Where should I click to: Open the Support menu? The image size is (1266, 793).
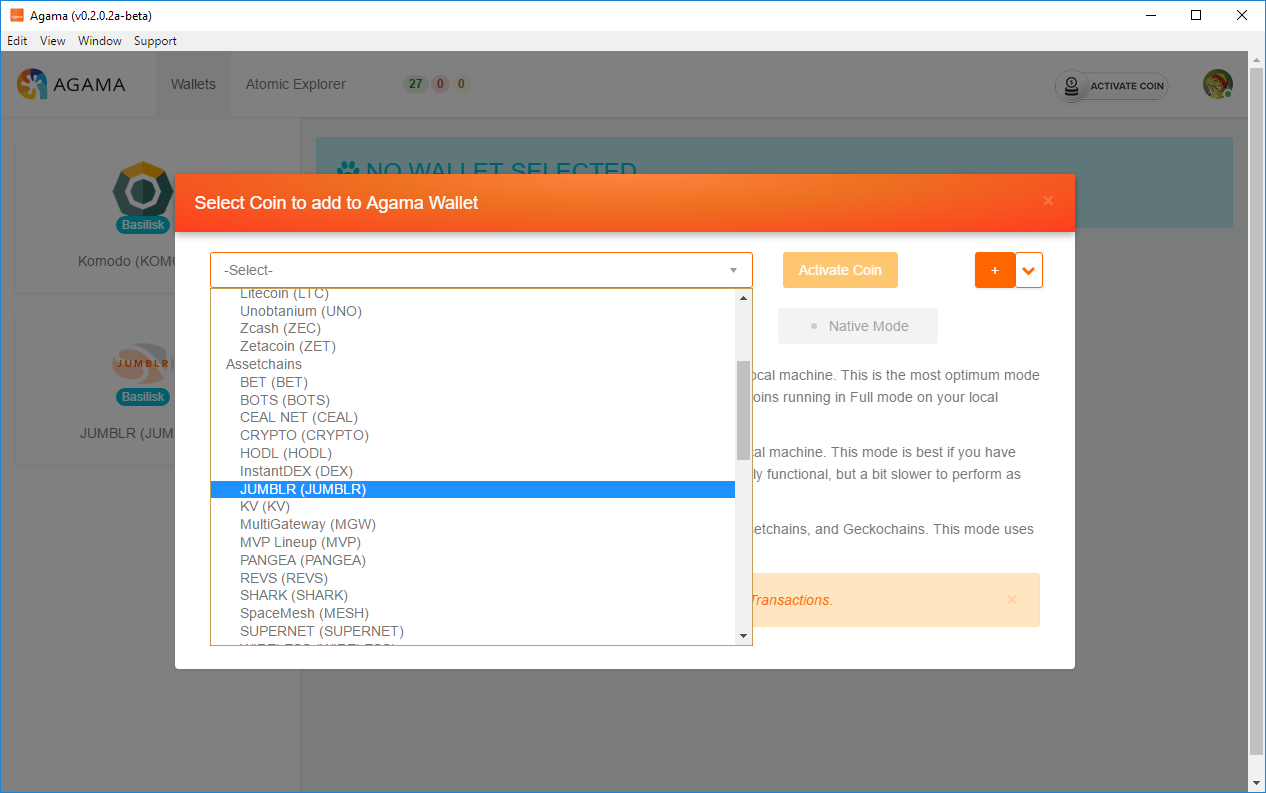(155, 41)
